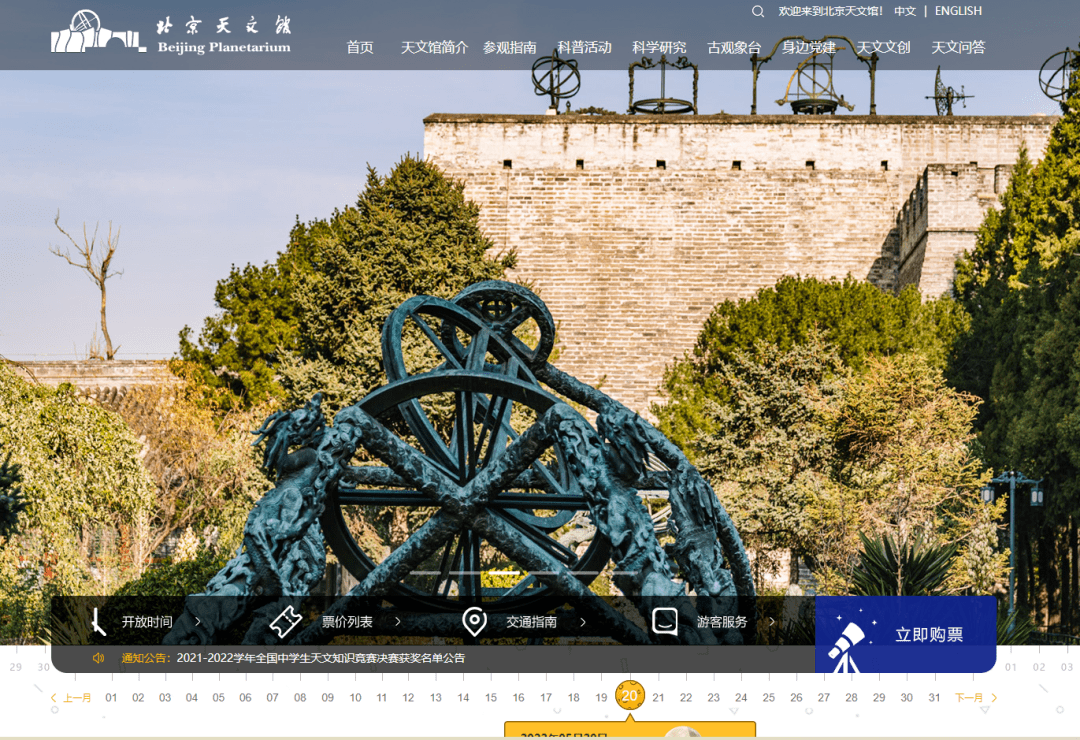Pick date 06 on the calendar strip
The height and width of the screenshot is (740, 1080).
[x=245, y=697]
